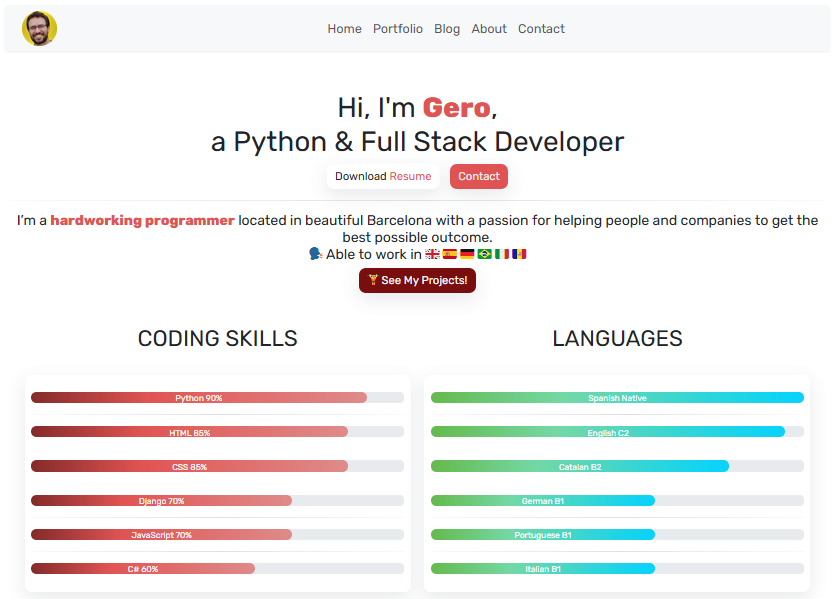Click the German flag emoji

[467, 254]
